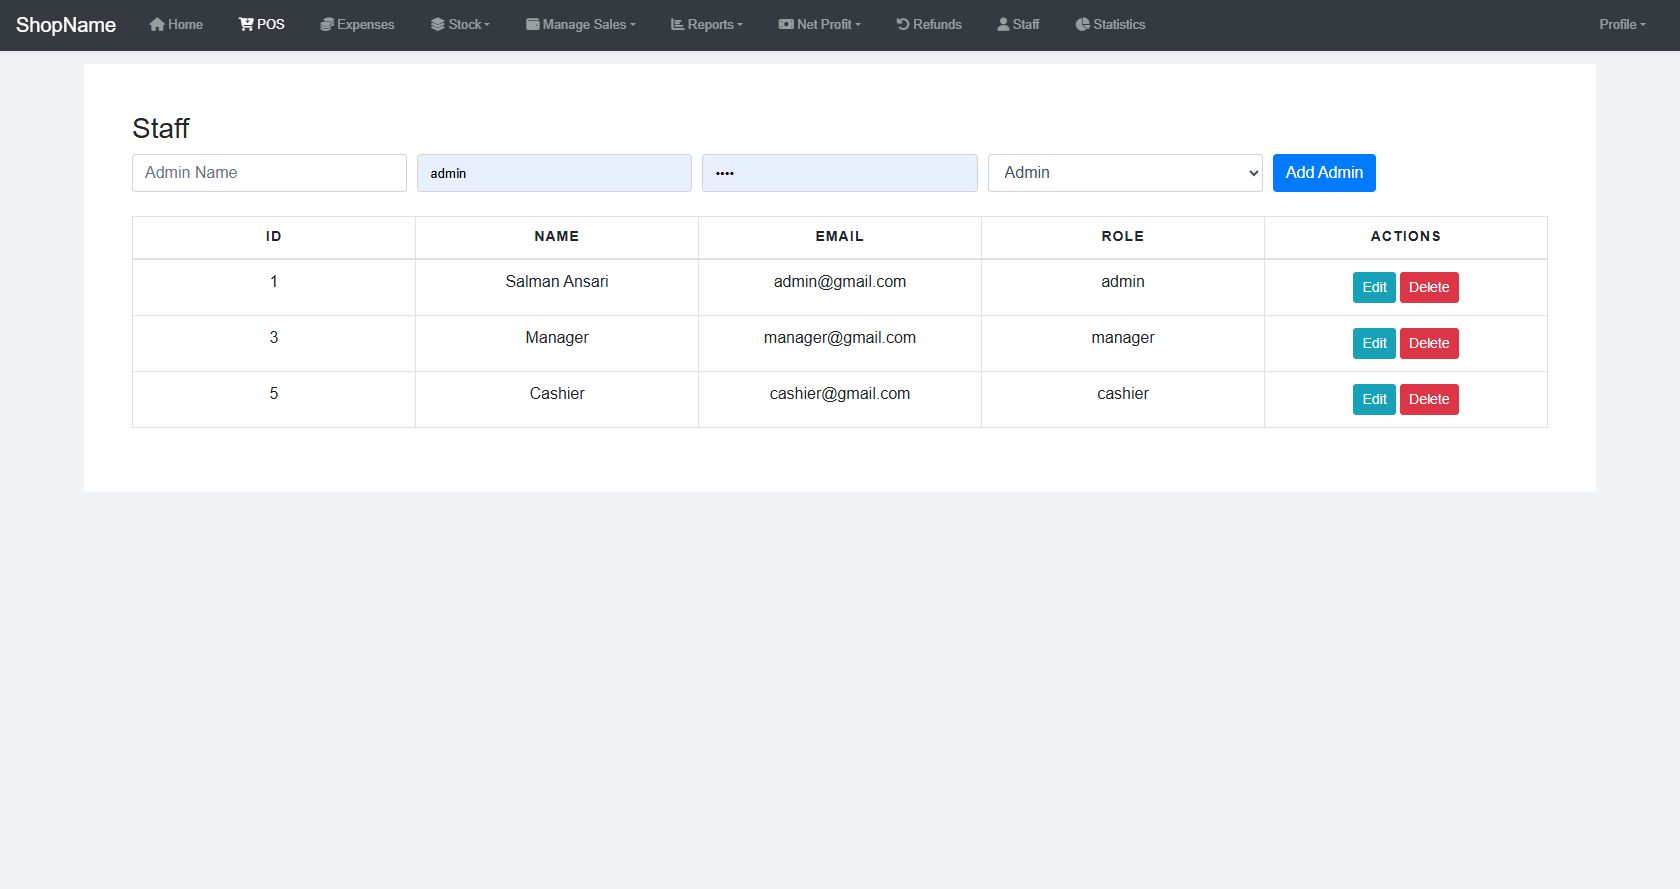Open the Admin role select box
This screenshot has width=1680, height=889.
pyautogui.click(x=1125, y=173)
